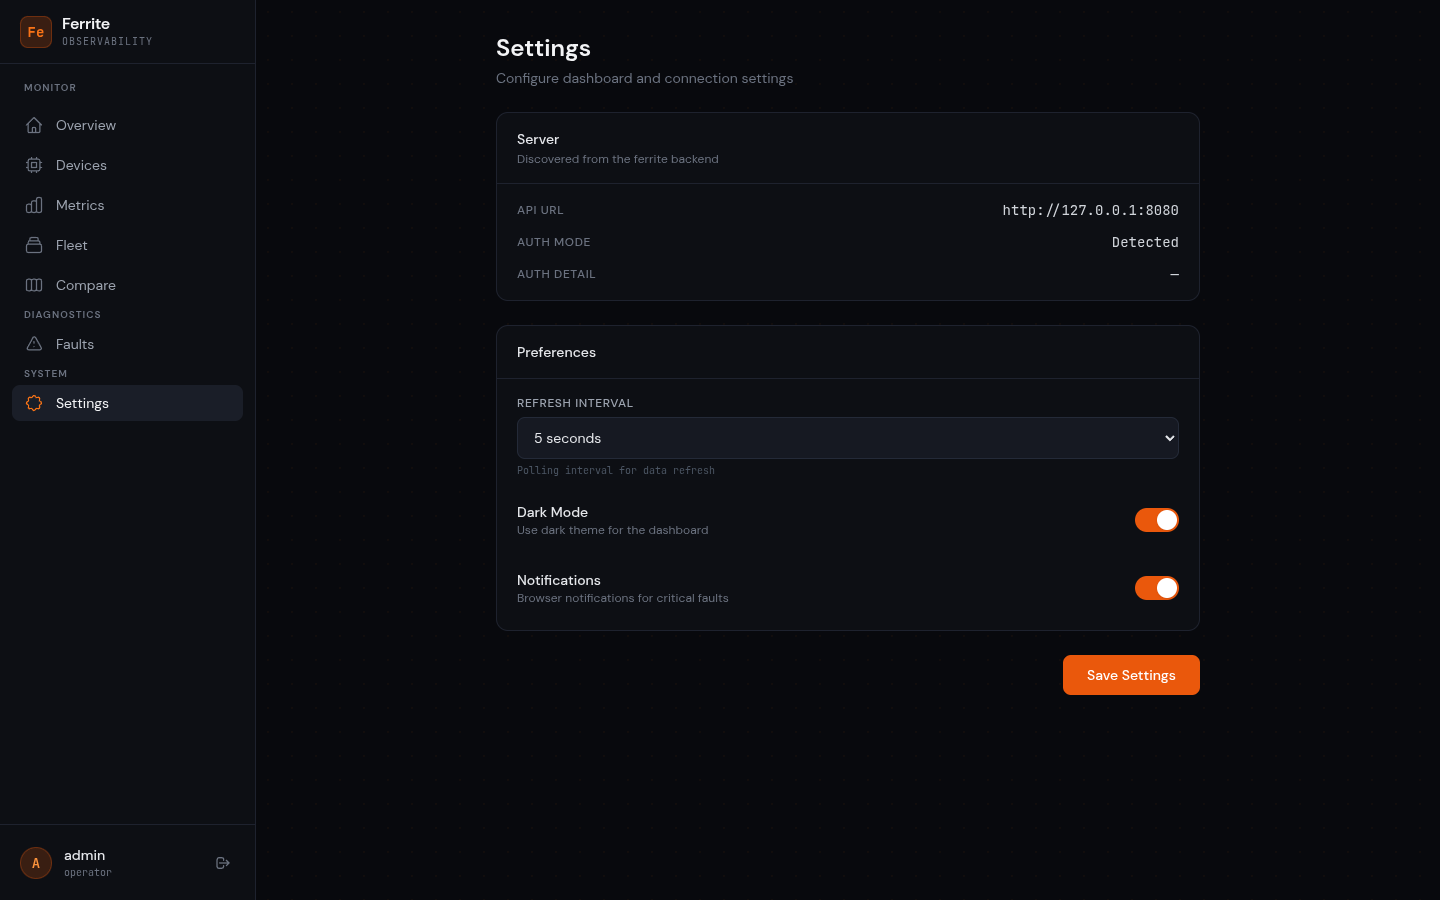Click the Compare columns icon
Viewport: 1440px width, 900px height.
click(x=34, y=285)
